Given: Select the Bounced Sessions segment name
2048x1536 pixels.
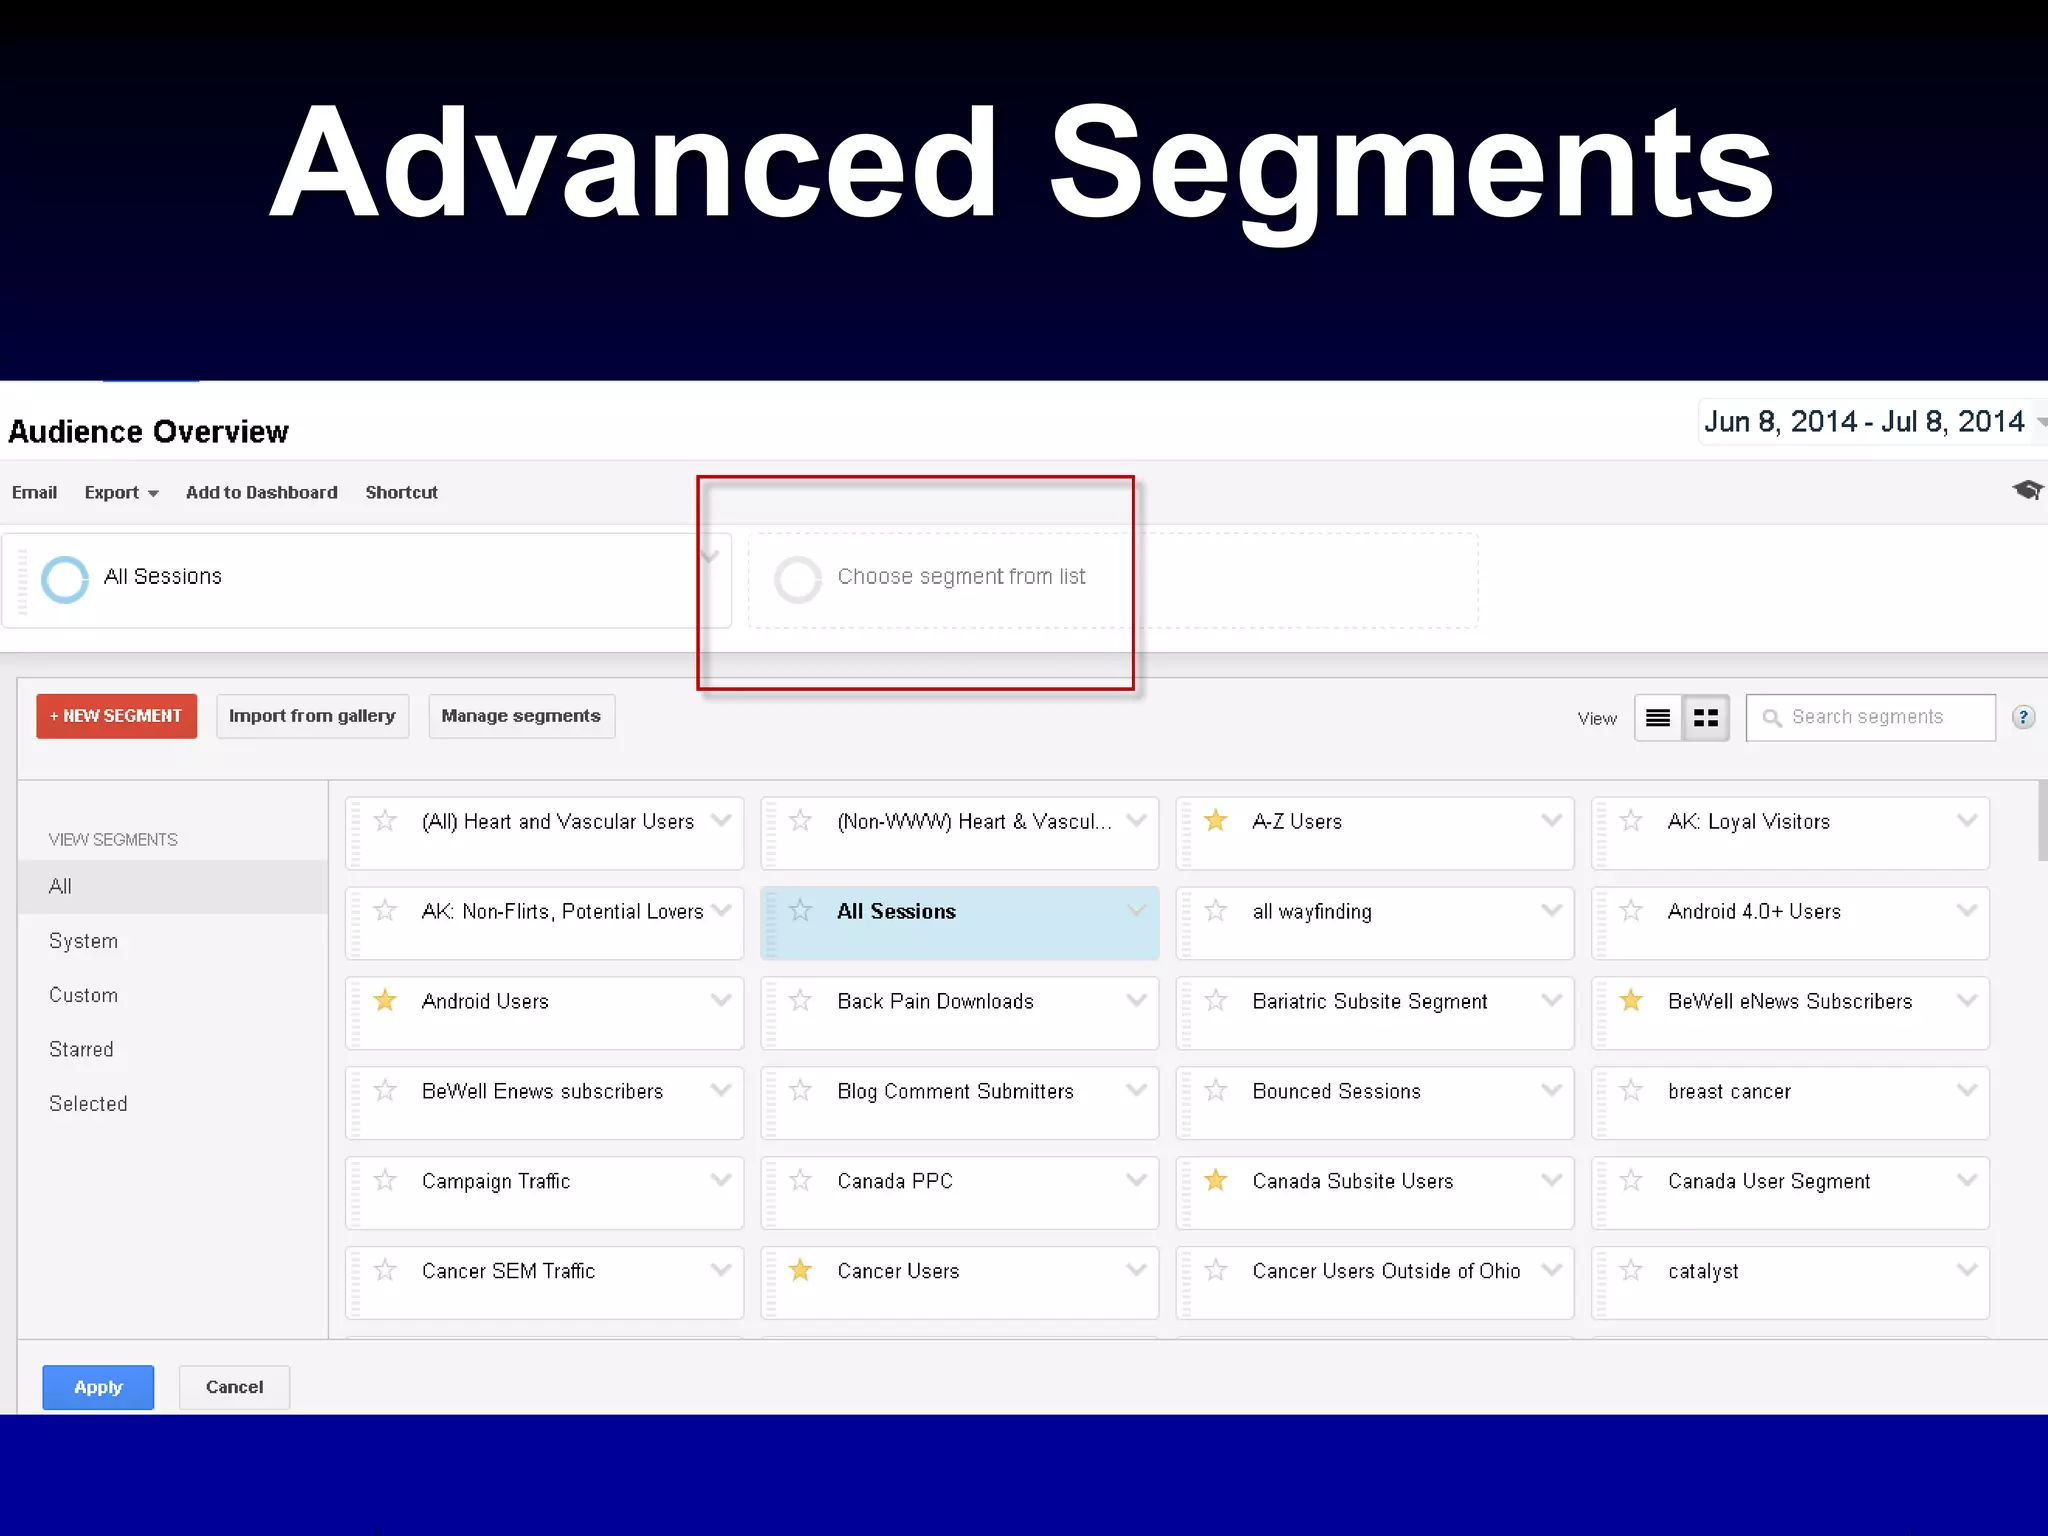Looking at the screenshot, I should [x=1336, y=1091].
